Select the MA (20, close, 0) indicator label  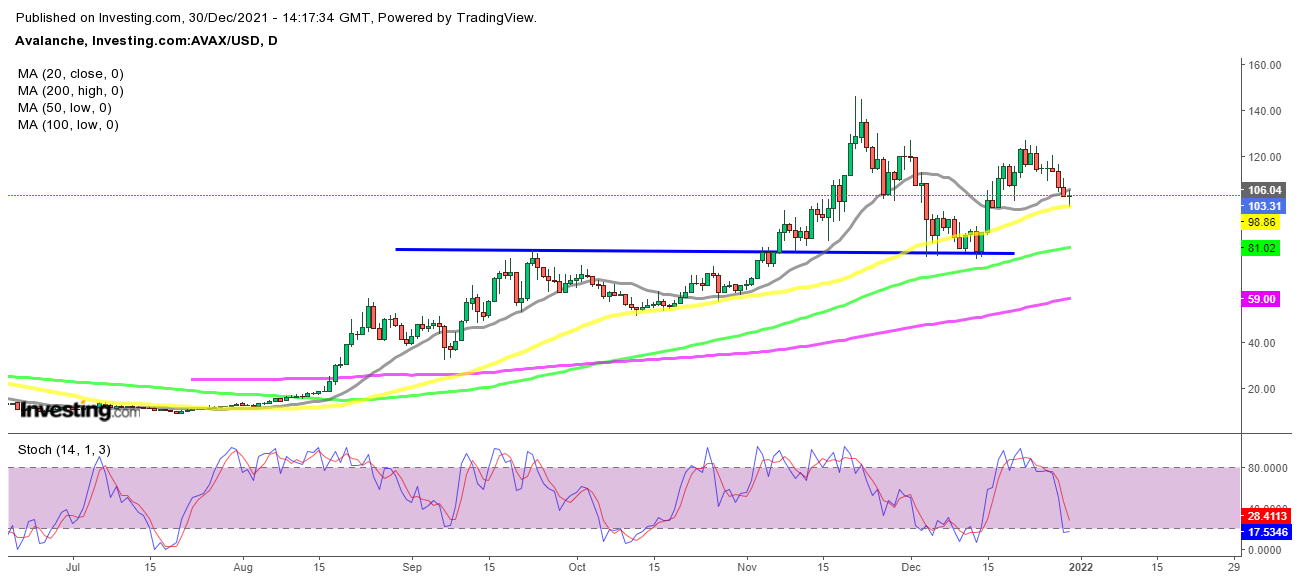pos(70,74)
